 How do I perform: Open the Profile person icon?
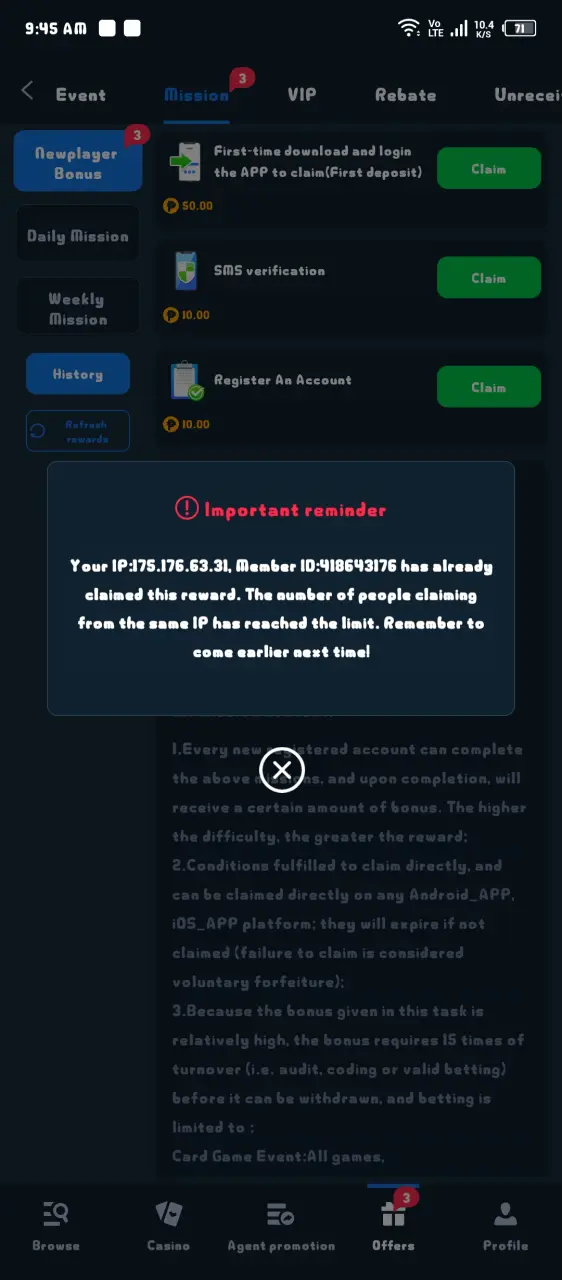pyautogui.click(x=505, y=1214)
